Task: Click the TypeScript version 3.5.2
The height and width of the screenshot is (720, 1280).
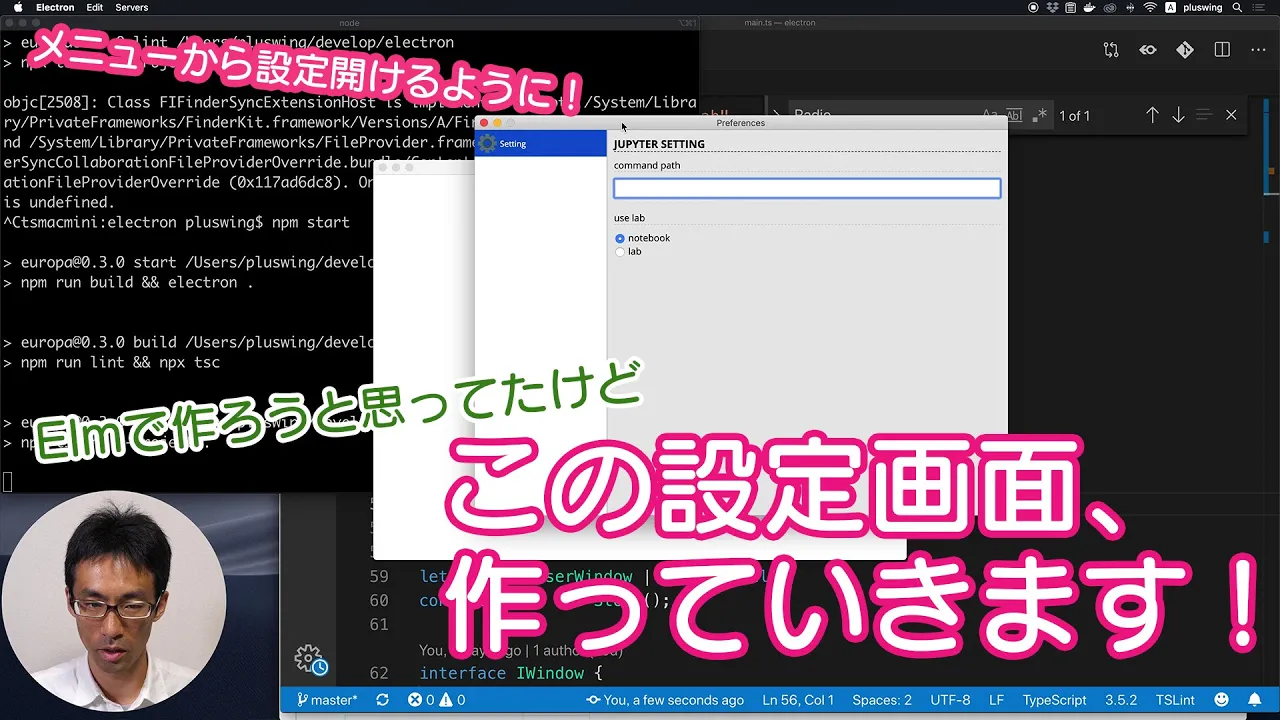Action: pos(1121,700)
